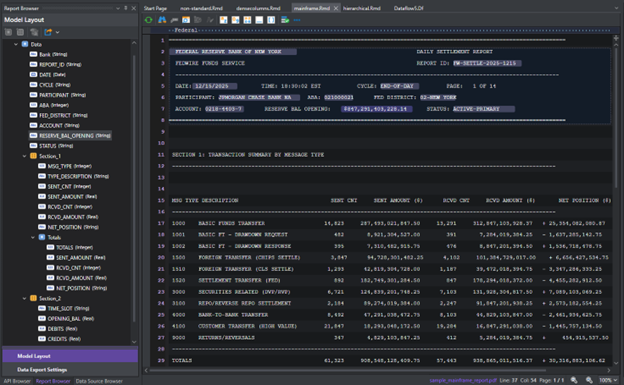Click the Section_2 orange table icon
Screen dimensions: 624x385
33,298
